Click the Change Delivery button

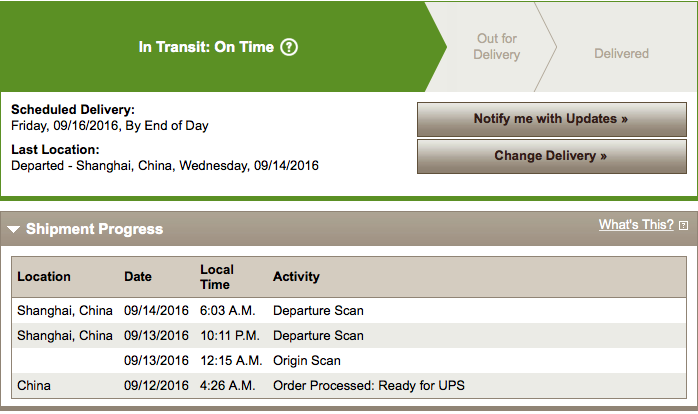[552, 156]
